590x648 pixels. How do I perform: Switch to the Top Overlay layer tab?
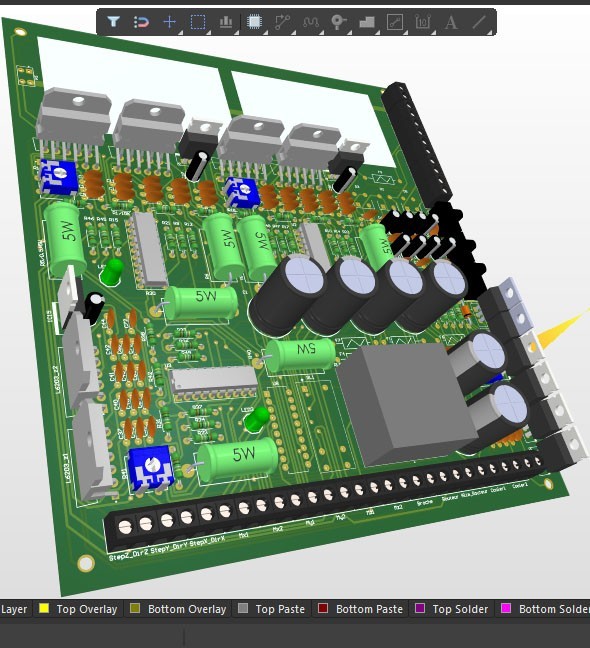[79, 609]
